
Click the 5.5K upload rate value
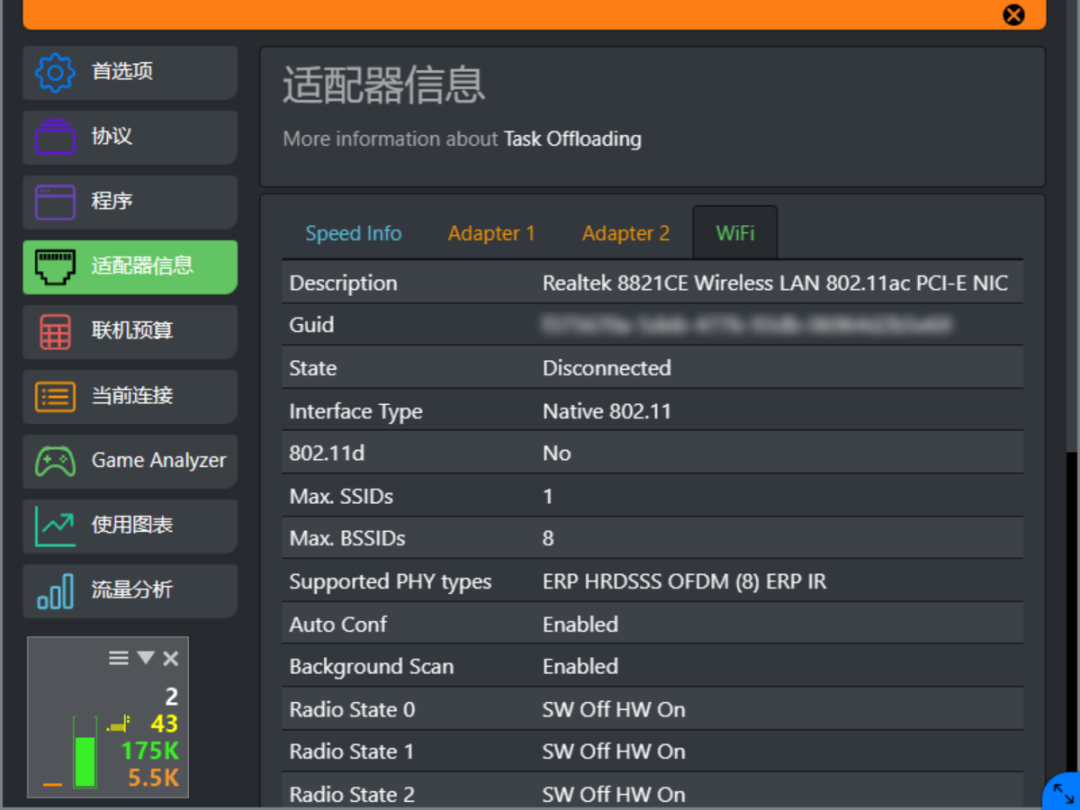pos(153,778)
